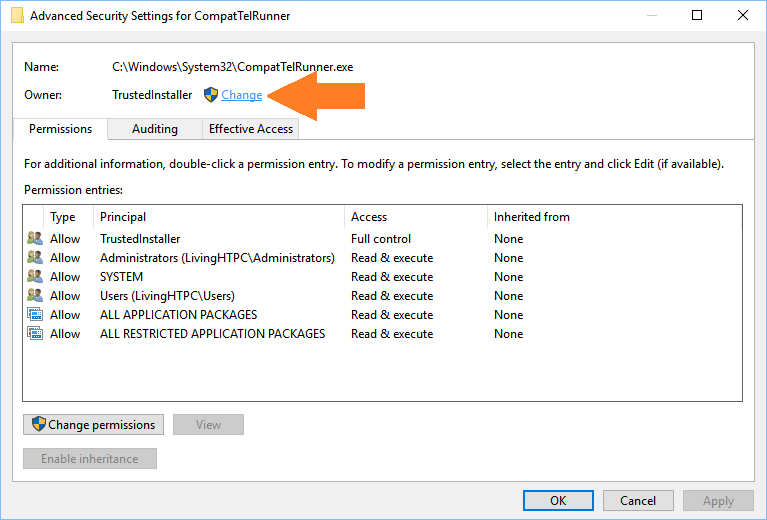This screenshot has height=520, width=767.
Task: Minimize the Advanced Security Settings window
Action: pyautogui.click(x=652, y=15)
